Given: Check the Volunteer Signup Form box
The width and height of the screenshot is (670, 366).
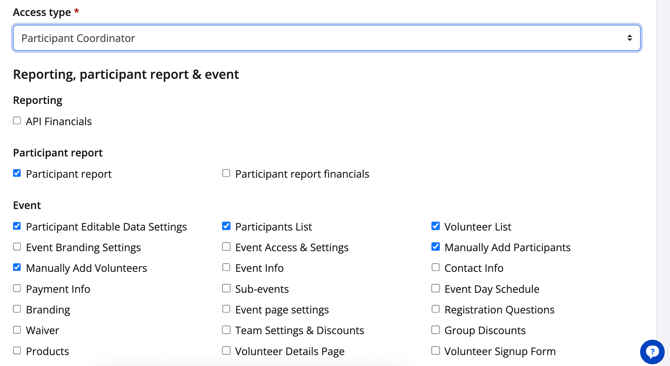Looking at the screenshot, I should pyautogui.click(x=435, y=351).
